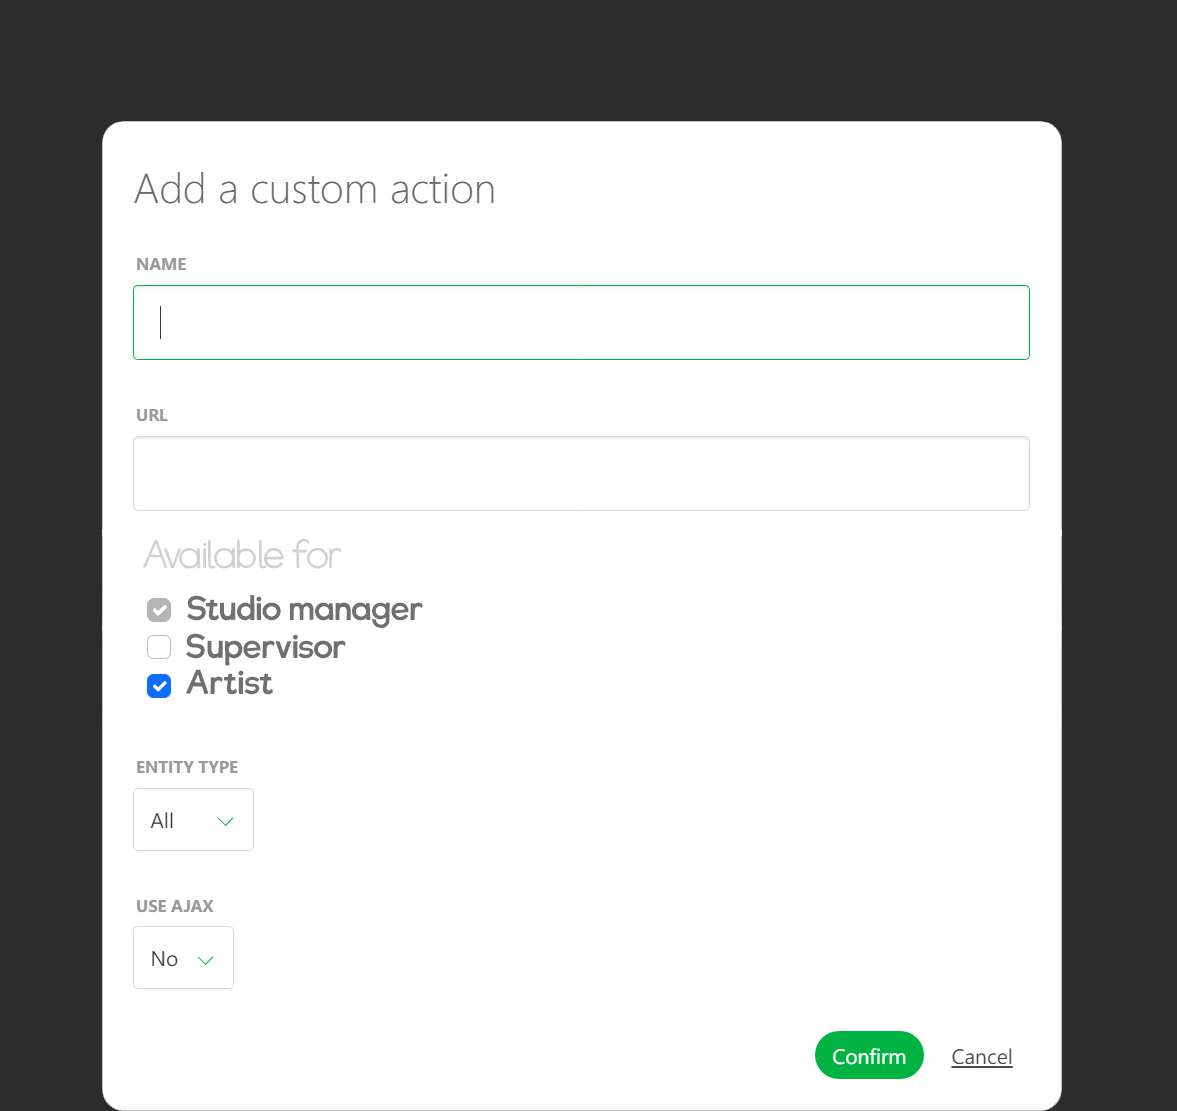The height and width of the screenshot is (1111, 1177).
Task: Uncheck the Artist checkbox
Action: point(159,685)
